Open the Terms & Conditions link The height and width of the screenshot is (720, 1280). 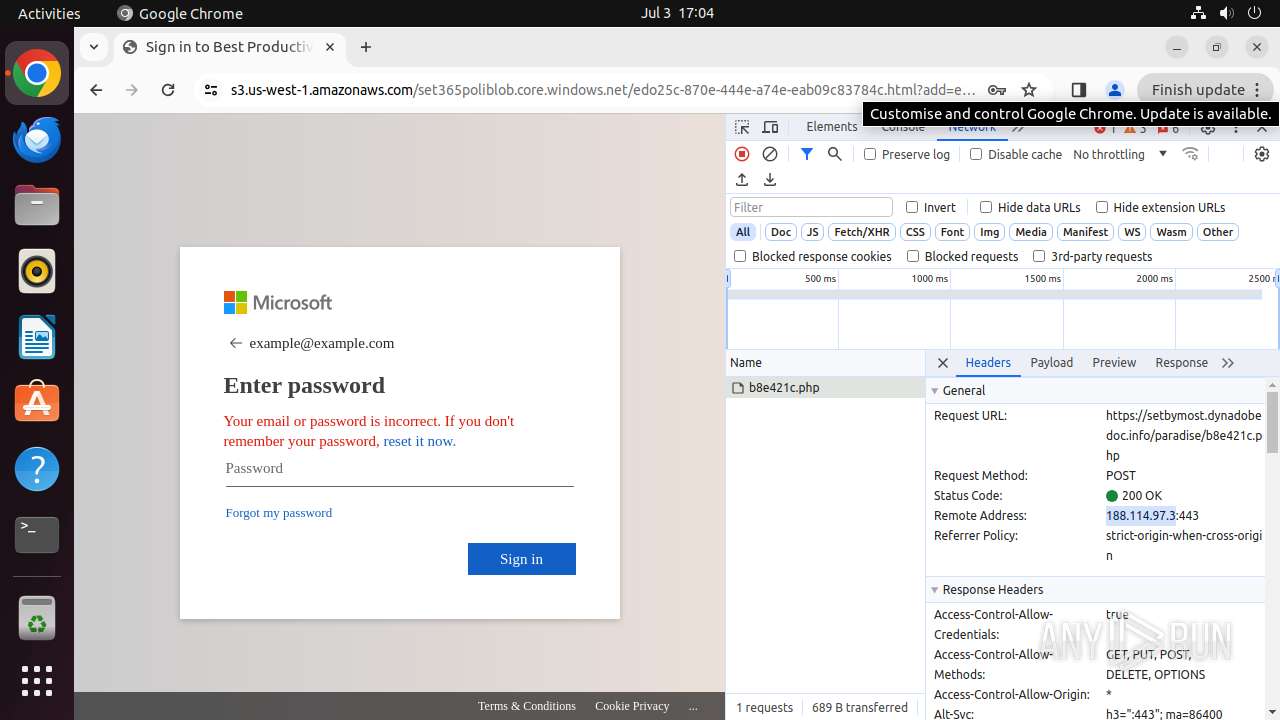(527, 706)
